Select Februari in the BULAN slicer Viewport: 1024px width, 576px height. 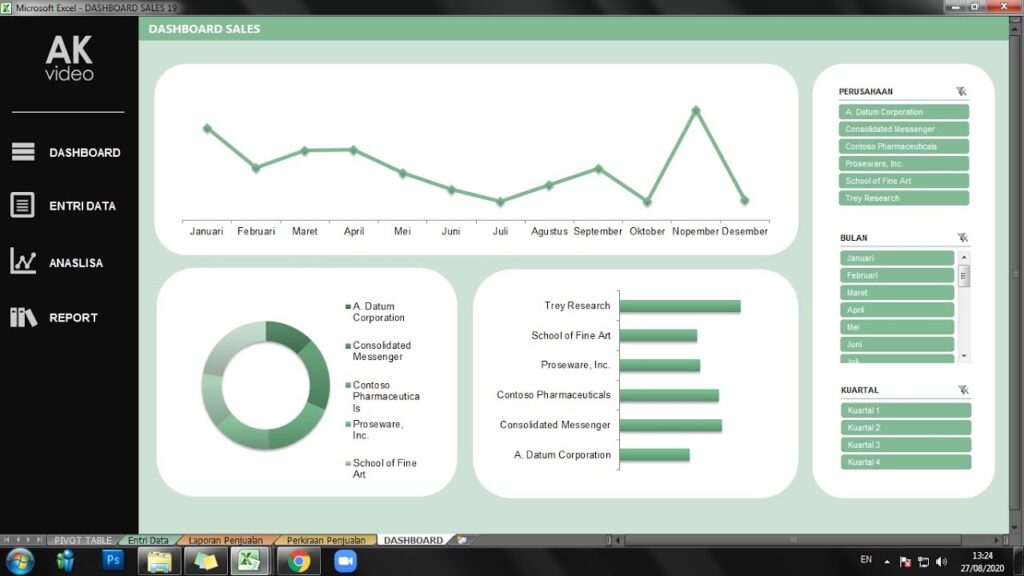[x=897, y=275]
